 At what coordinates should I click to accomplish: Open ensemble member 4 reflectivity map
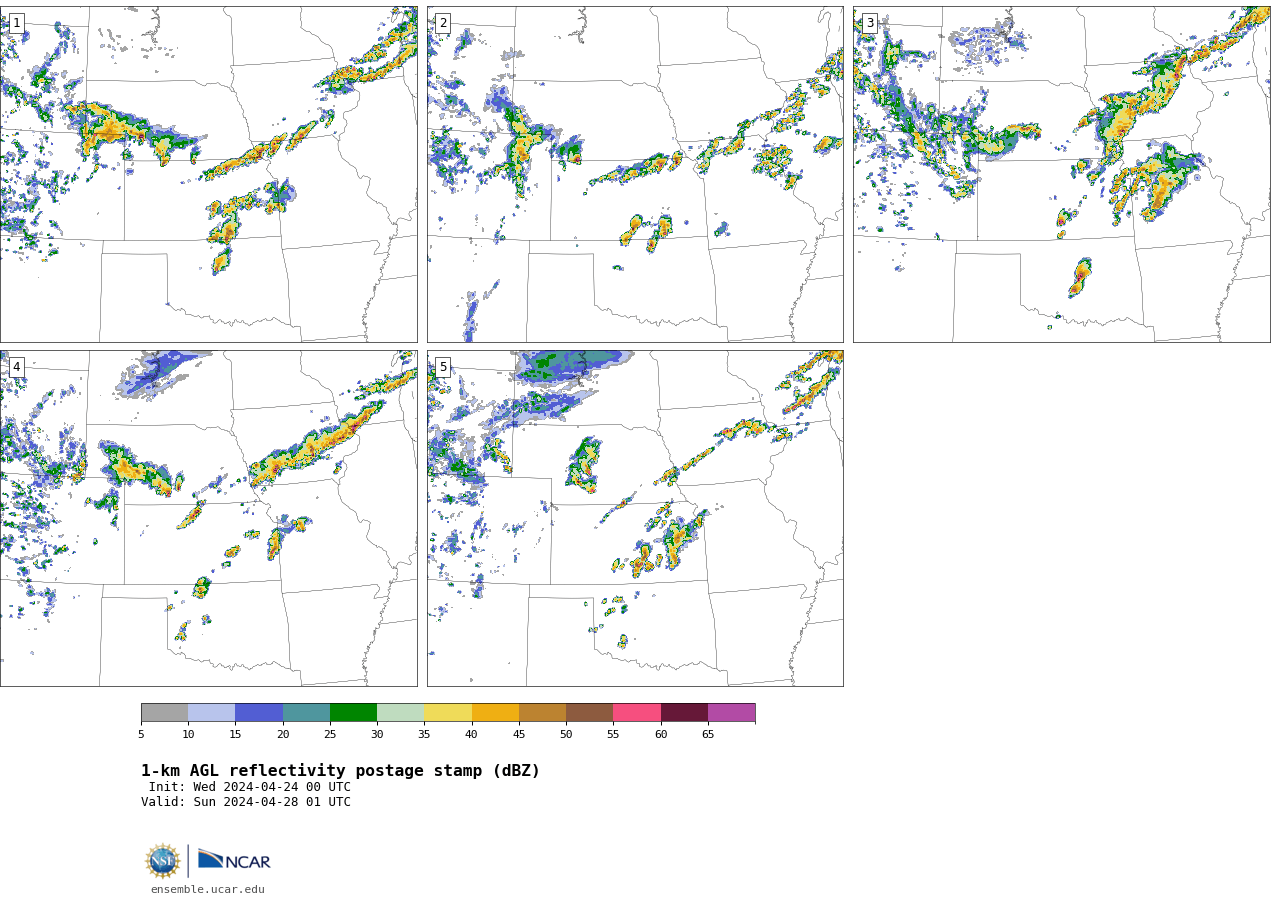coord(209,518)
